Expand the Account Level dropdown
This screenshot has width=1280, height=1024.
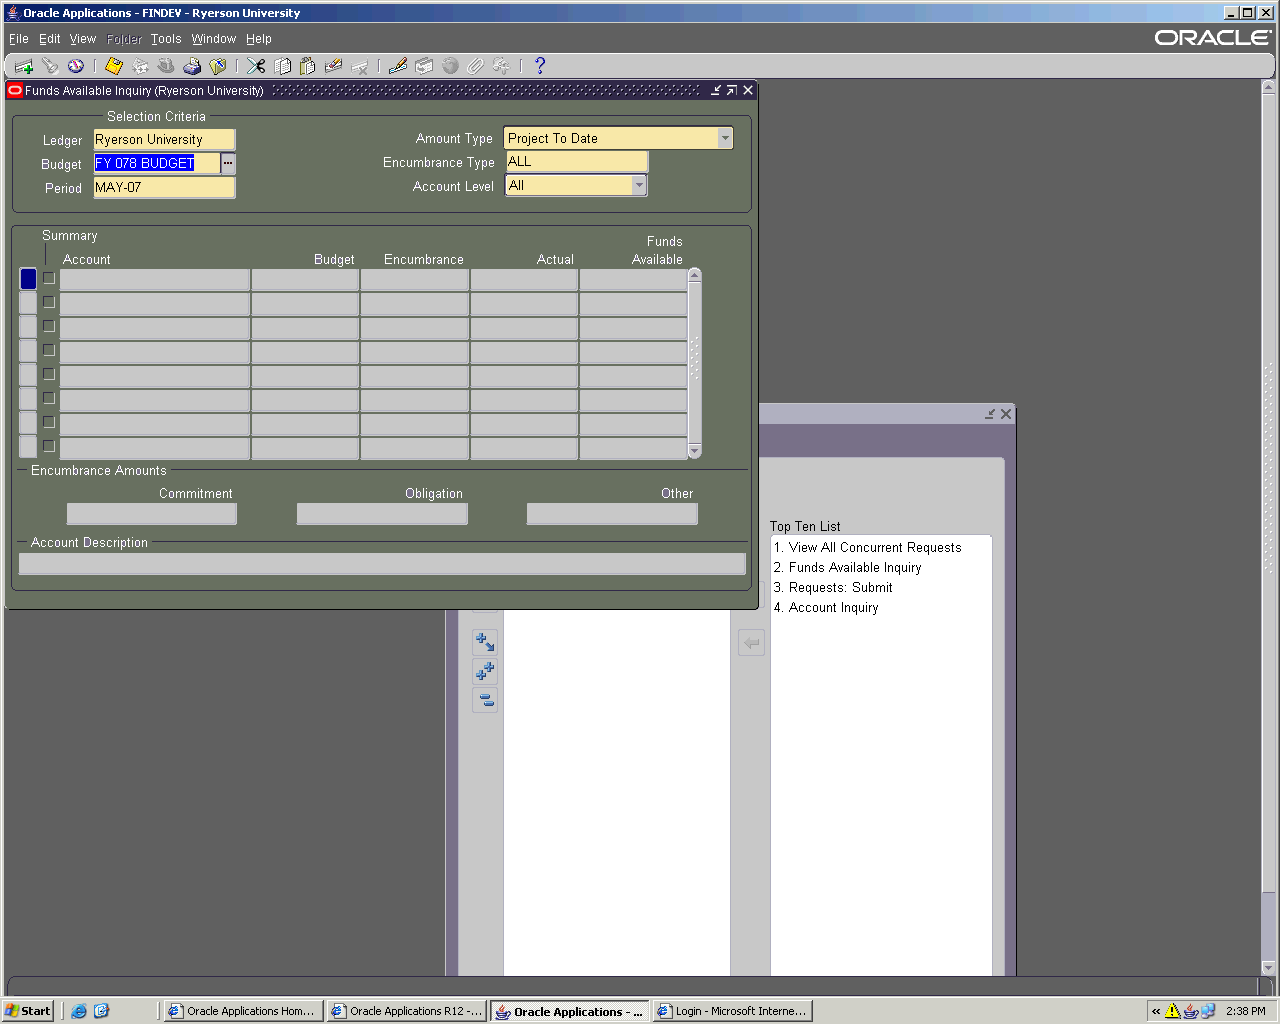point(639,186)
